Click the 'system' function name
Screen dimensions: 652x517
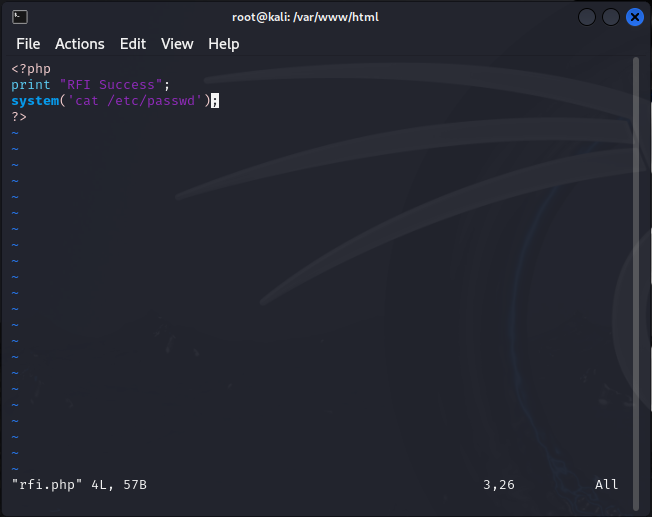point(35,101)
